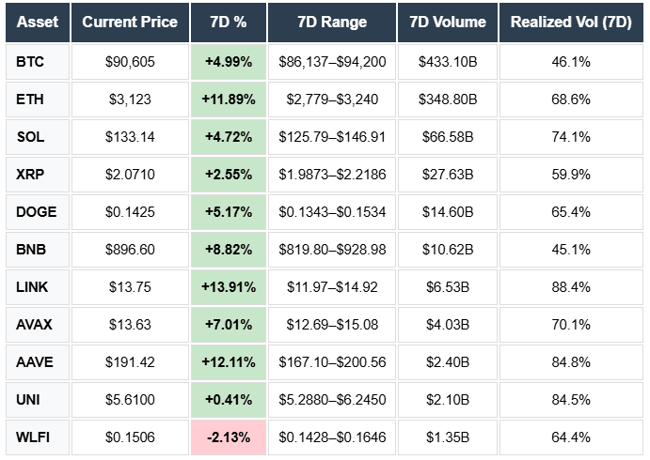Select DOGE's 7D range cell

332,212
